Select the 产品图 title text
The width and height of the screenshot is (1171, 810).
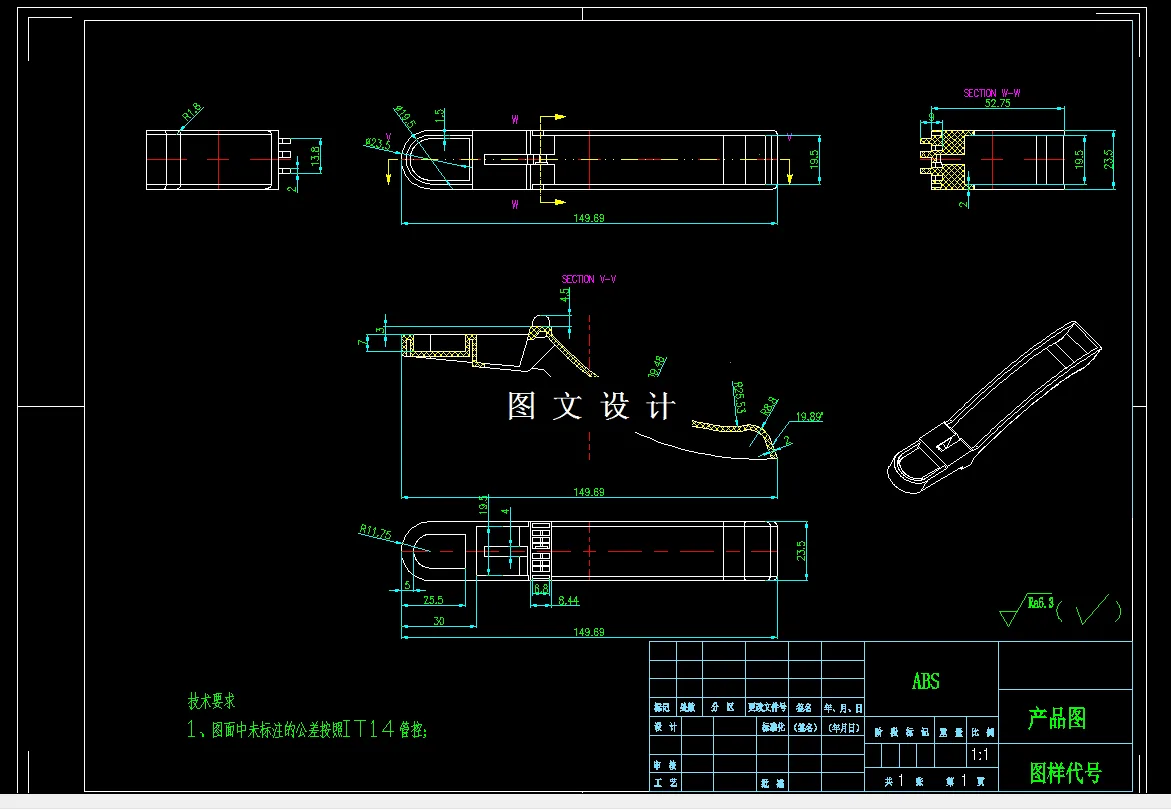(x=1057, y=718)
